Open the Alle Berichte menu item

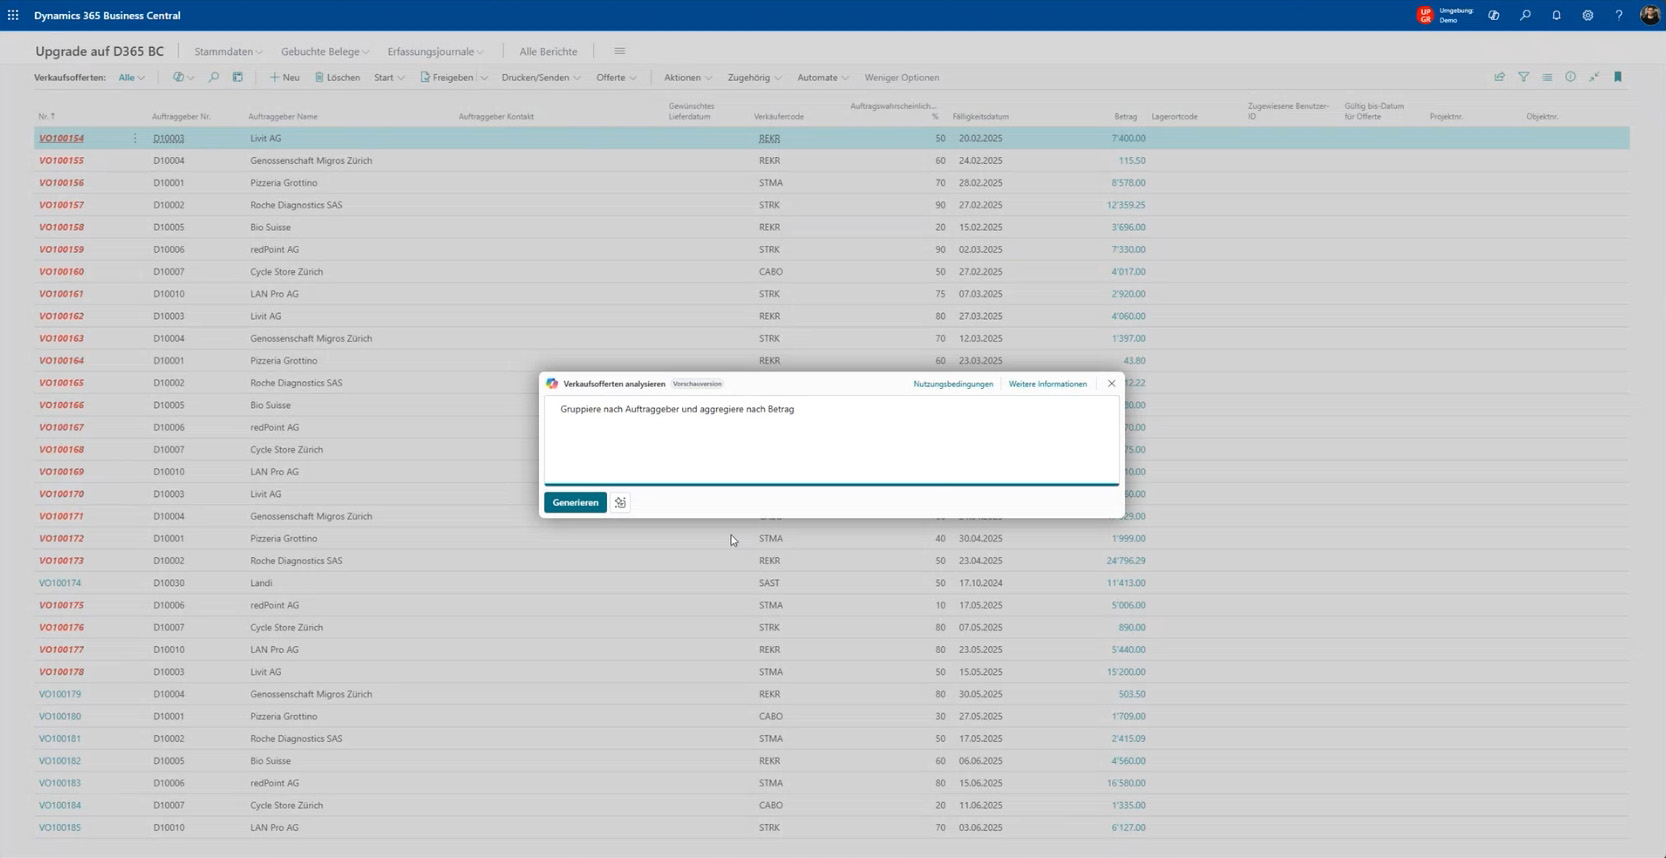(x=548, y=51)
